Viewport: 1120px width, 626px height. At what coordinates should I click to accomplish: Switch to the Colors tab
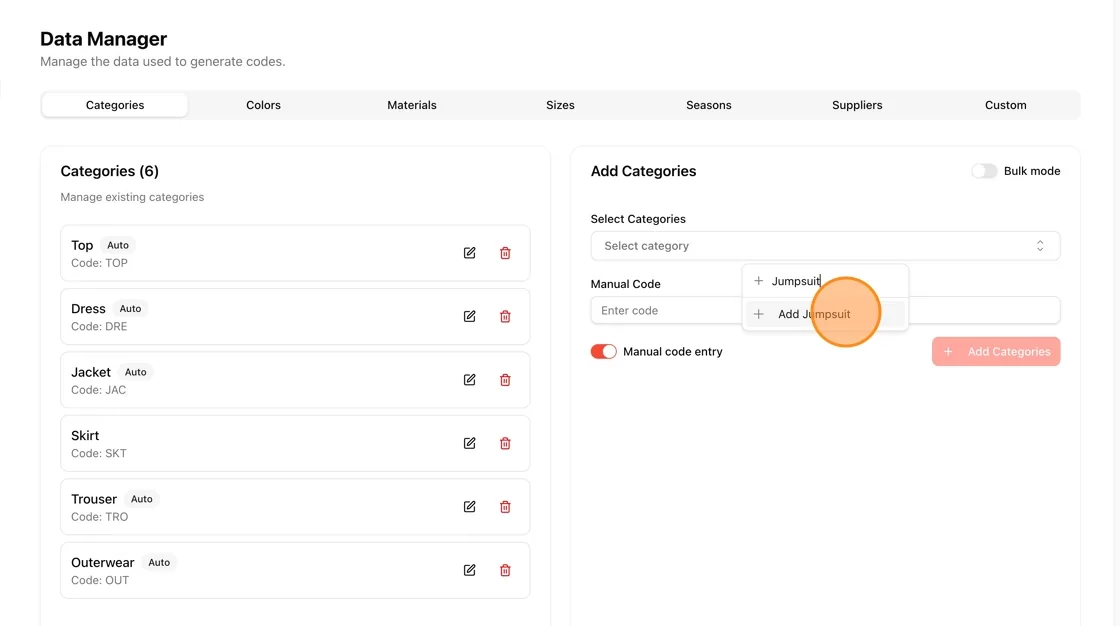pos(264,105)
